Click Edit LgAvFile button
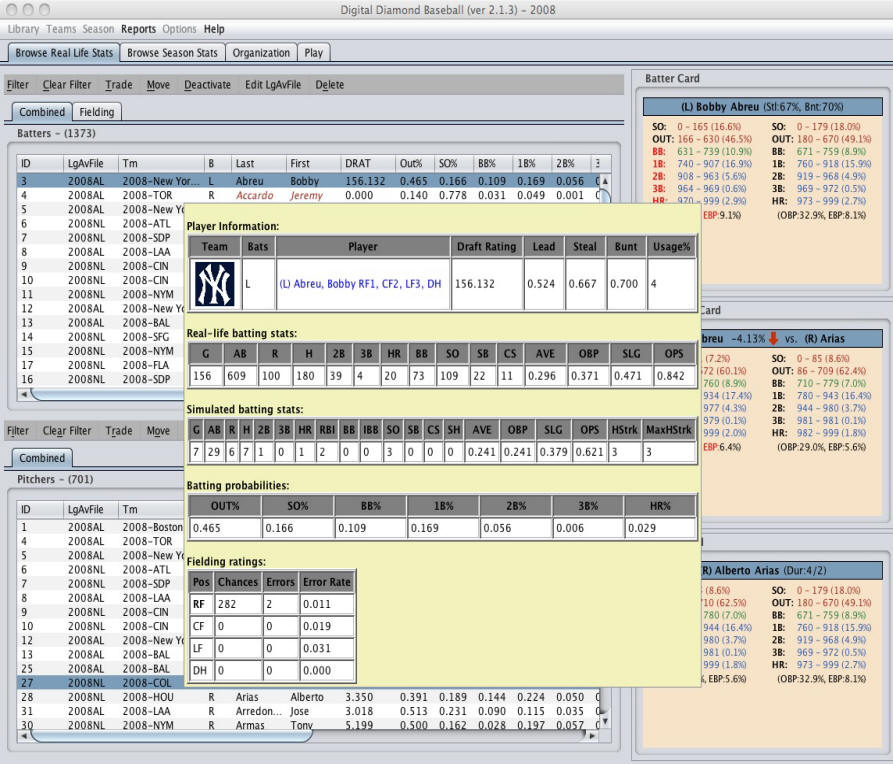The width and height of the screenshot is (893, 764). (x=273, y=85)
